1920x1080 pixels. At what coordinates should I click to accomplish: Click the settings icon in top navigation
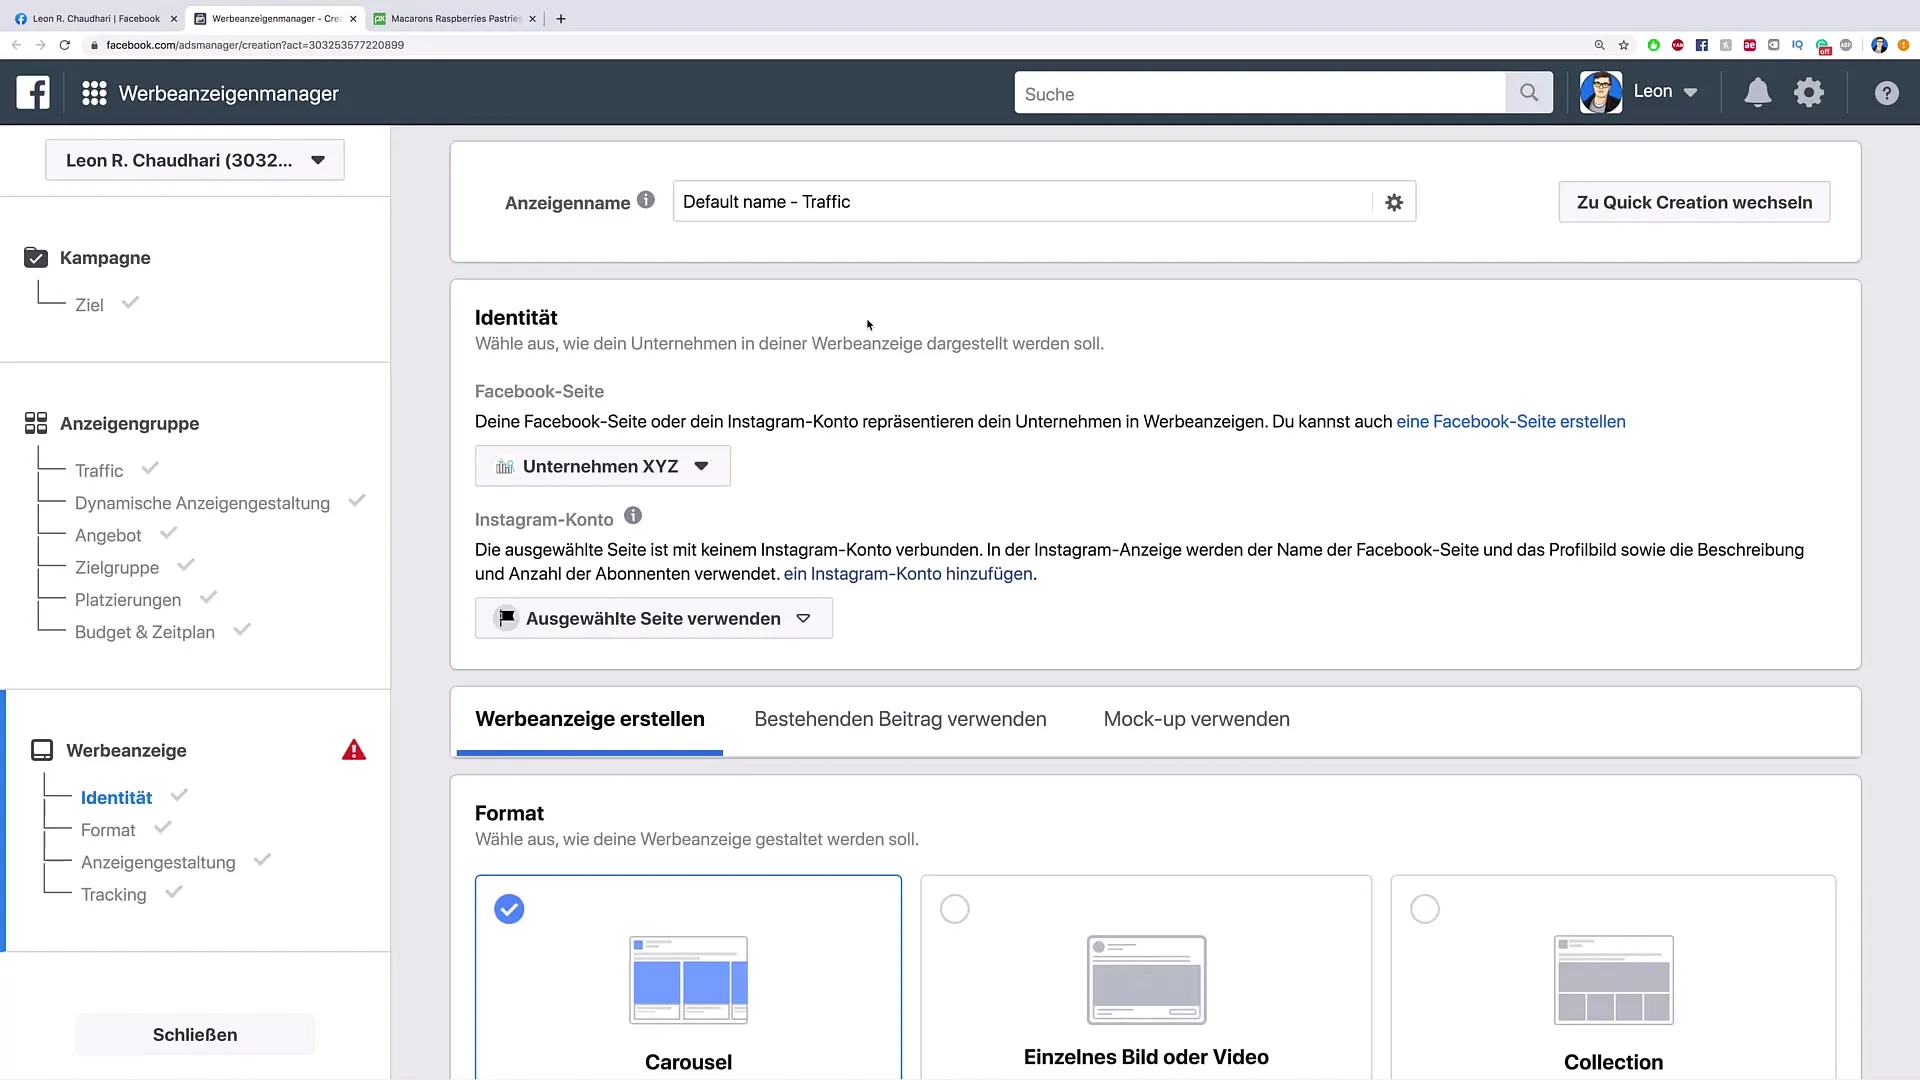[1809, 94]
